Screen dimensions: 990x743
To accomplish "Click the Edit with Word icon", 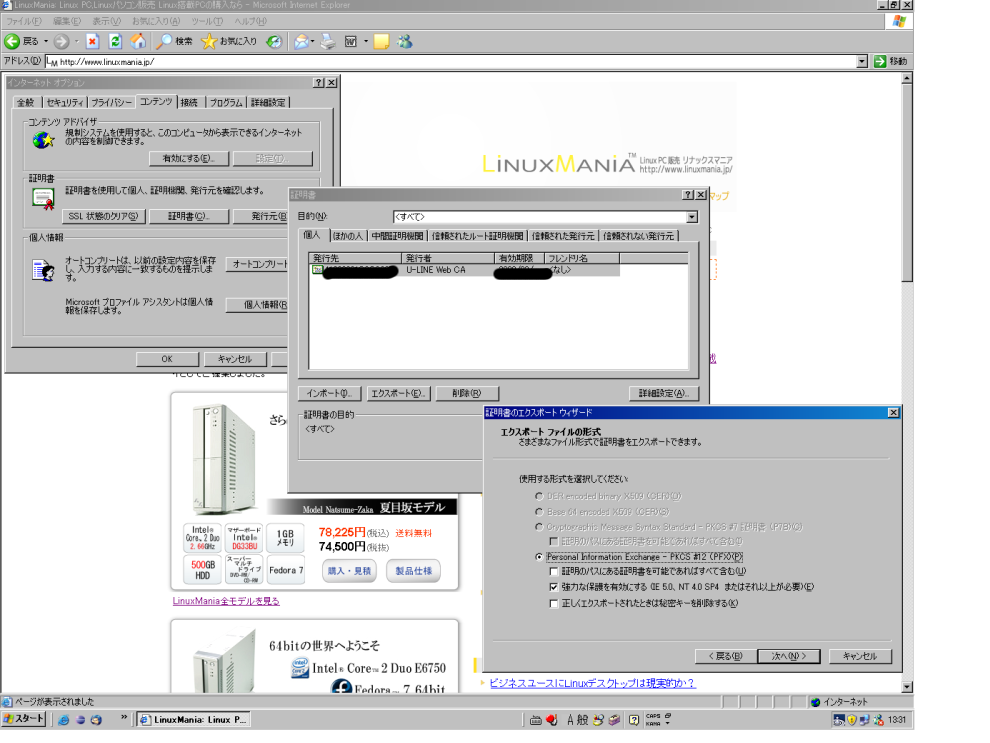I will 351,42.
